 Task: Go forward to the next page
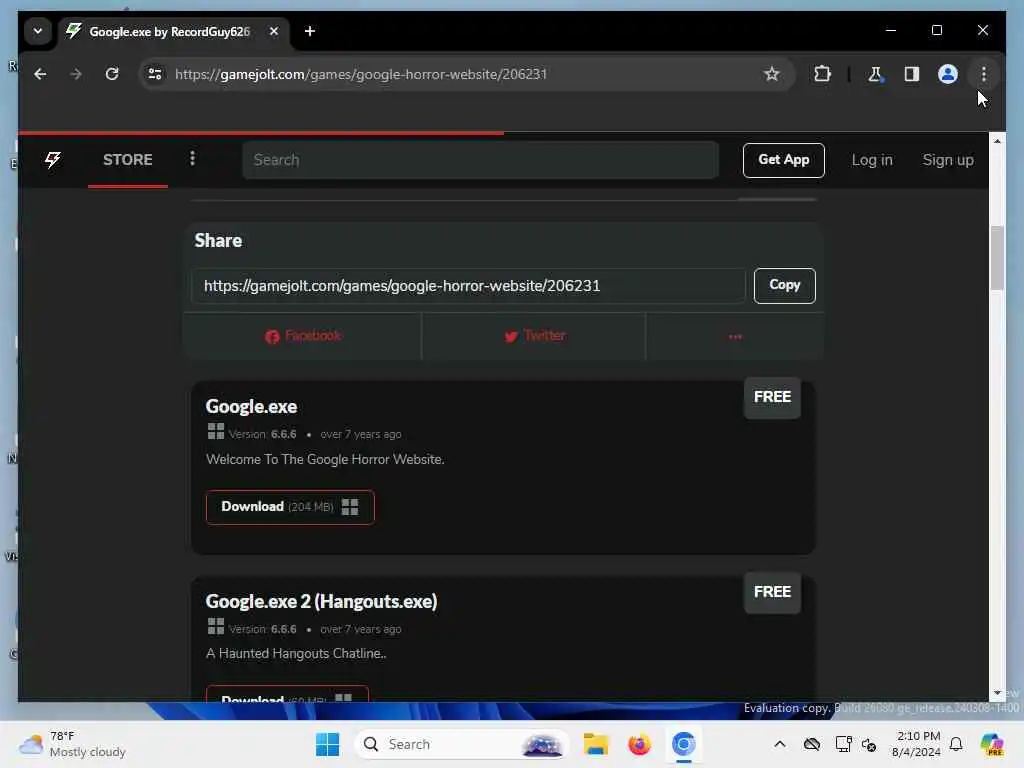76,74
